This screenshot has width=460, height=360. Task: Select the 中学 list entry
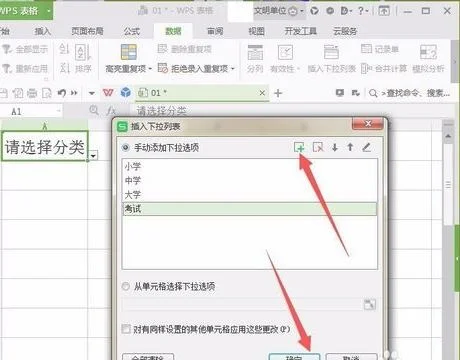click(250, 180)
